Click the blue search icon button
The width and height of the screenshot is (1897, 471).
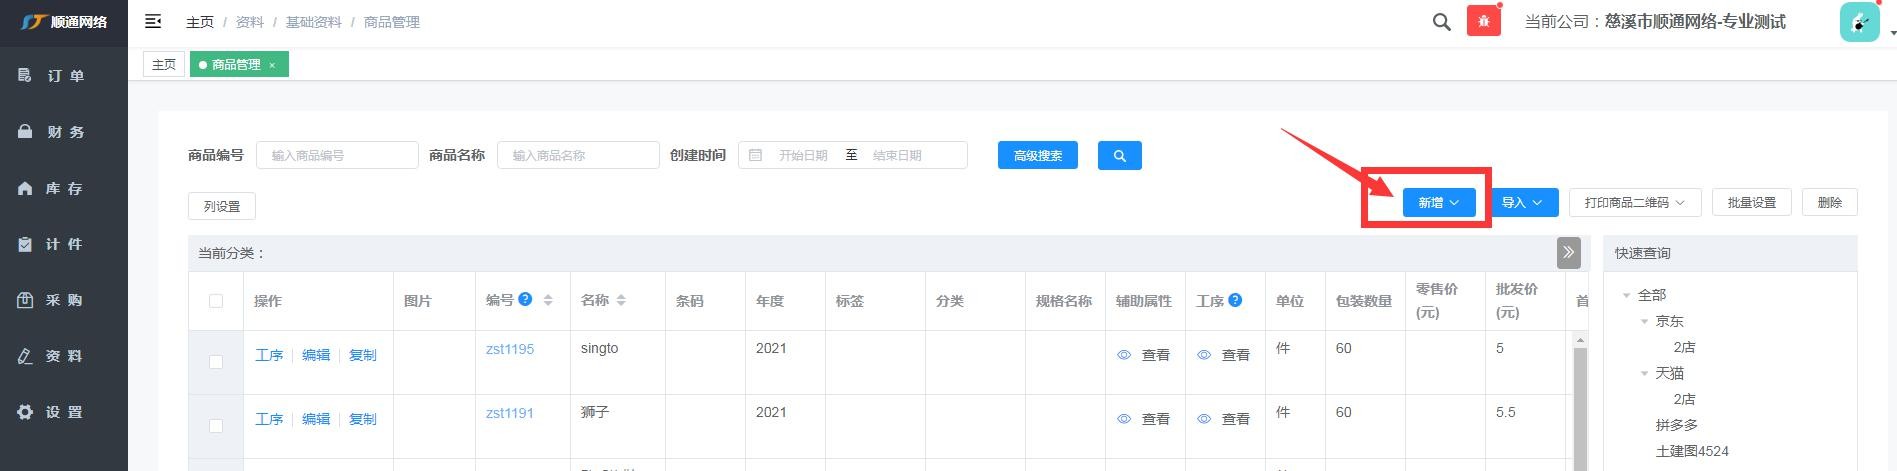pyautogui.click(x=1119, y=155)
